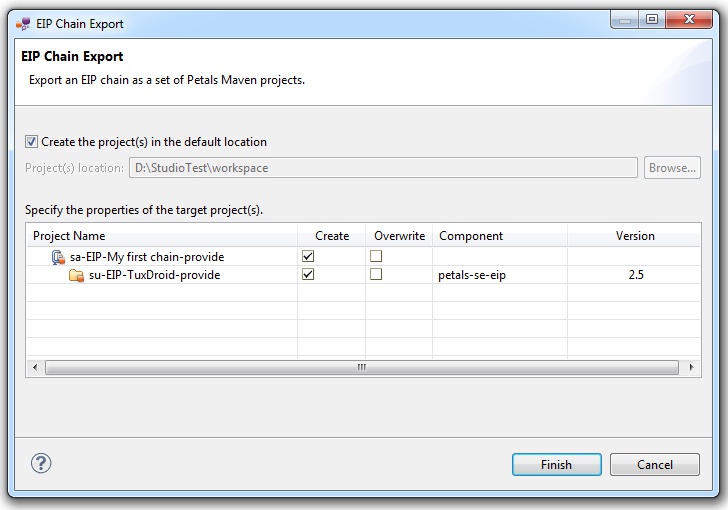Uncheck Create the project(s) in default location
Image resolution: width=728 pixels, height=510 pixels.
[32, 142]
